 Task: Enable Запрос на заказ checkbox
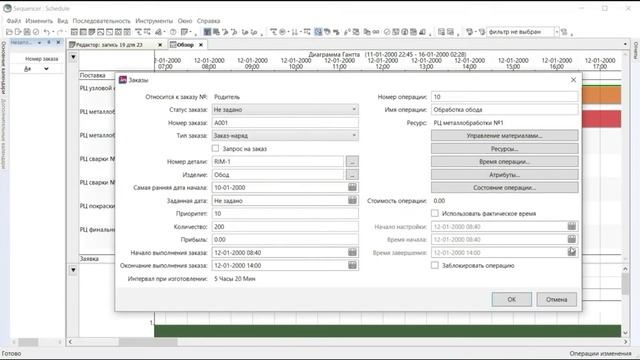coord(216,149)
